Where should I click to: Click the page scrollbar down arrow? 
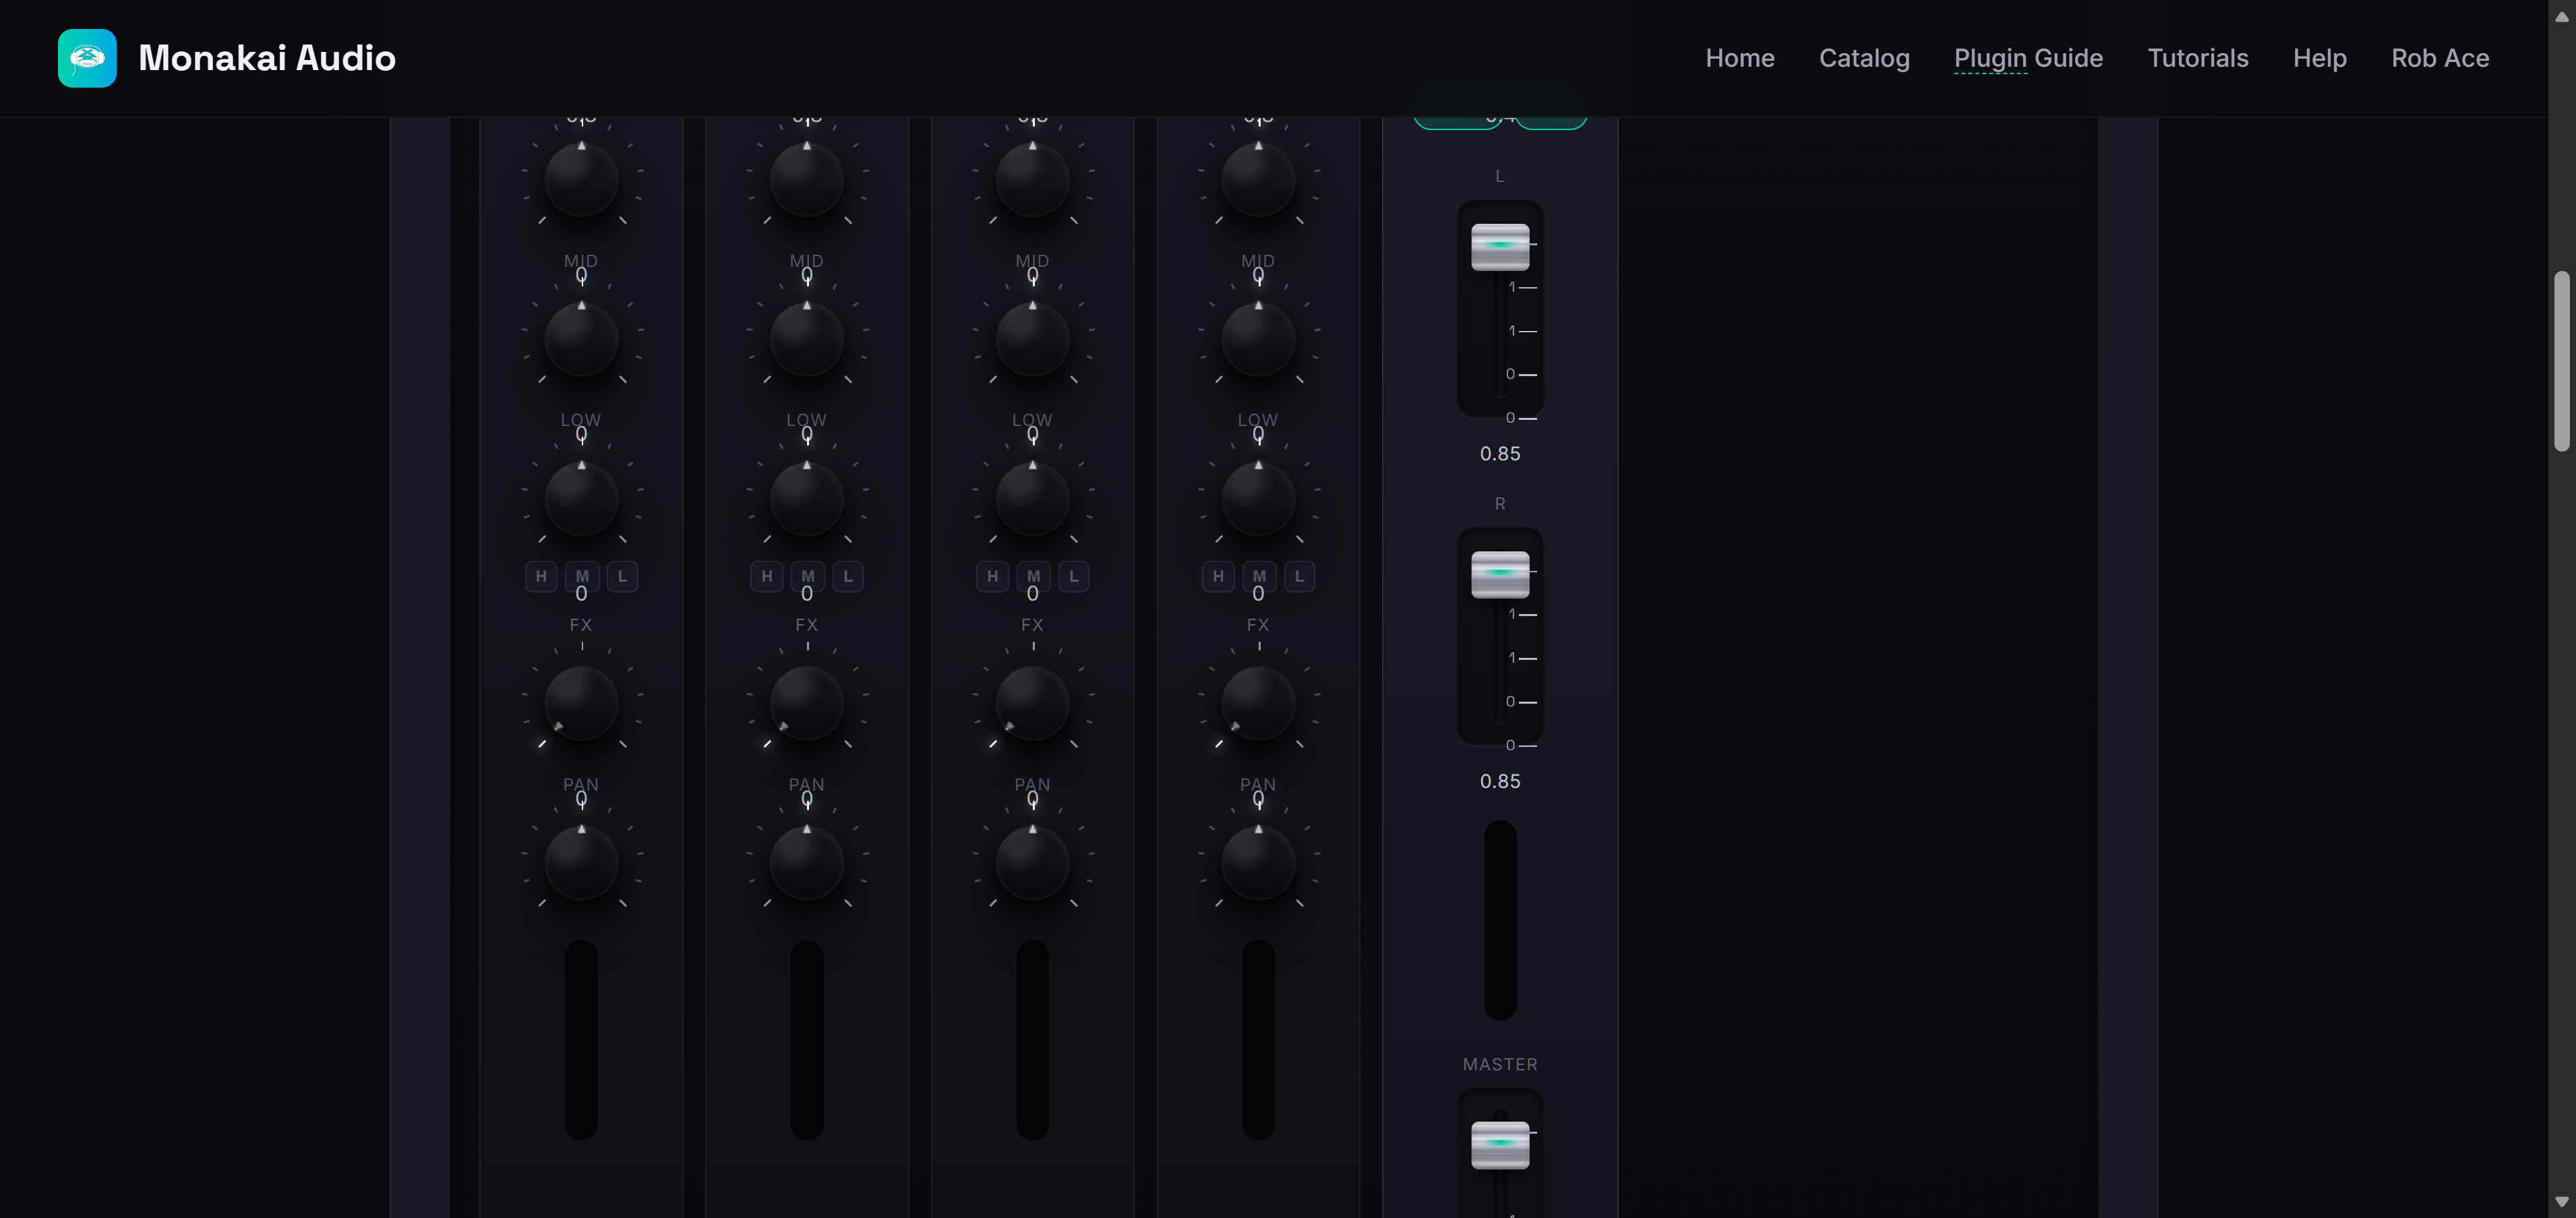pos(2562,1202)
